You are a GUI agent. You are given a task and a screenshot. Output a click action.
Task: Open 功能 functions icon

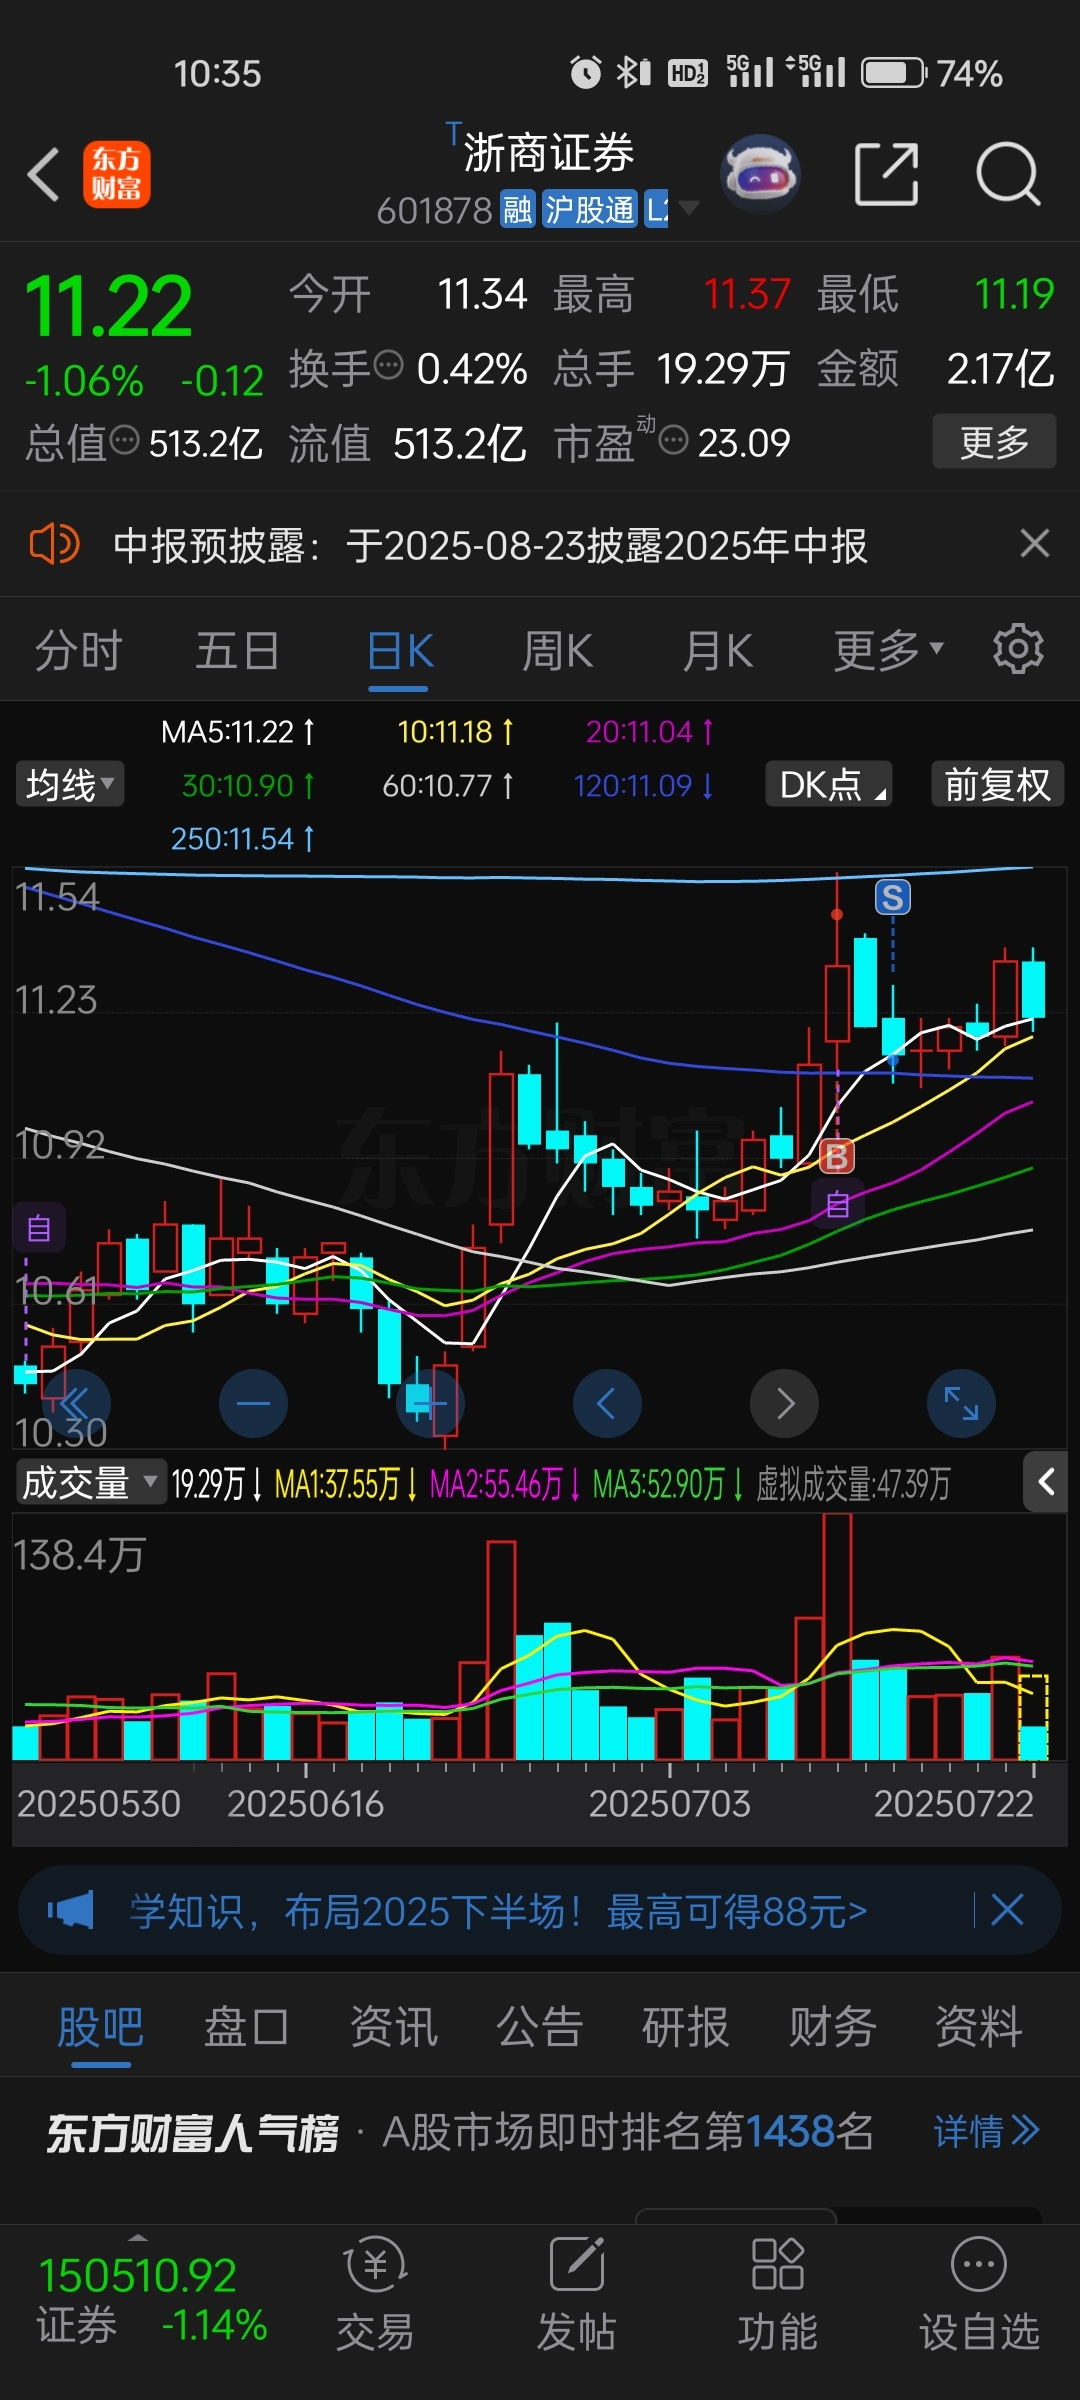click(777, 2293)
